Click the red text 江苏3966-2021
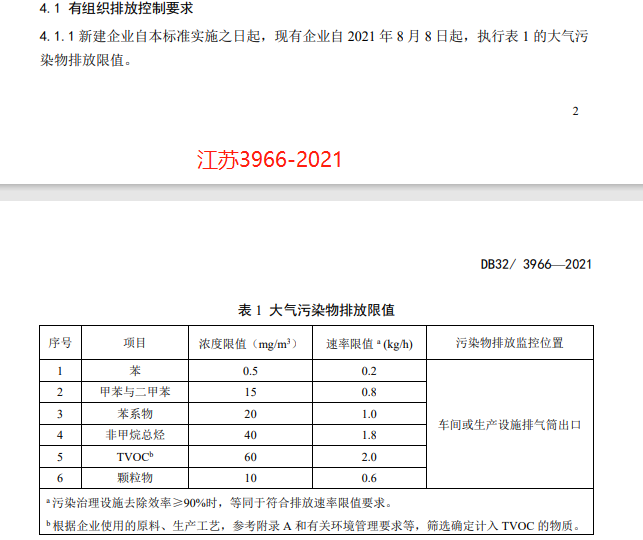The image size is (643, 540). [x=269, y=160]
